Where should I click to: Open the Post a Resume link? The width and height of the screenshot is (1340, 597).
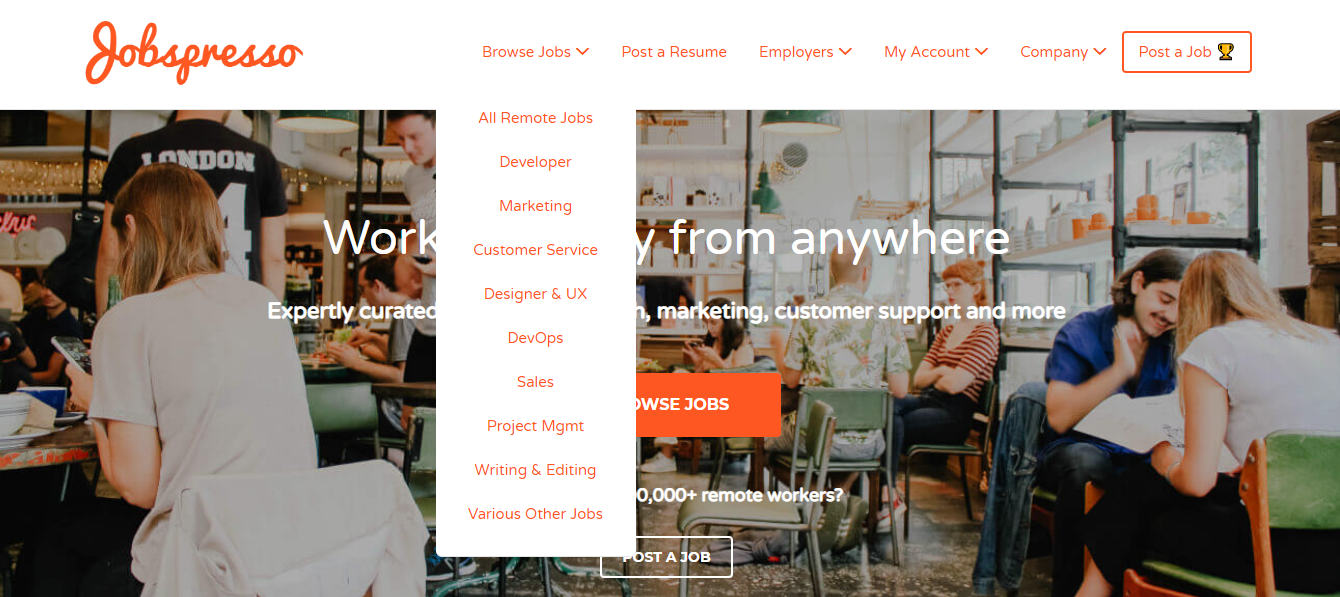click(674, 52)
